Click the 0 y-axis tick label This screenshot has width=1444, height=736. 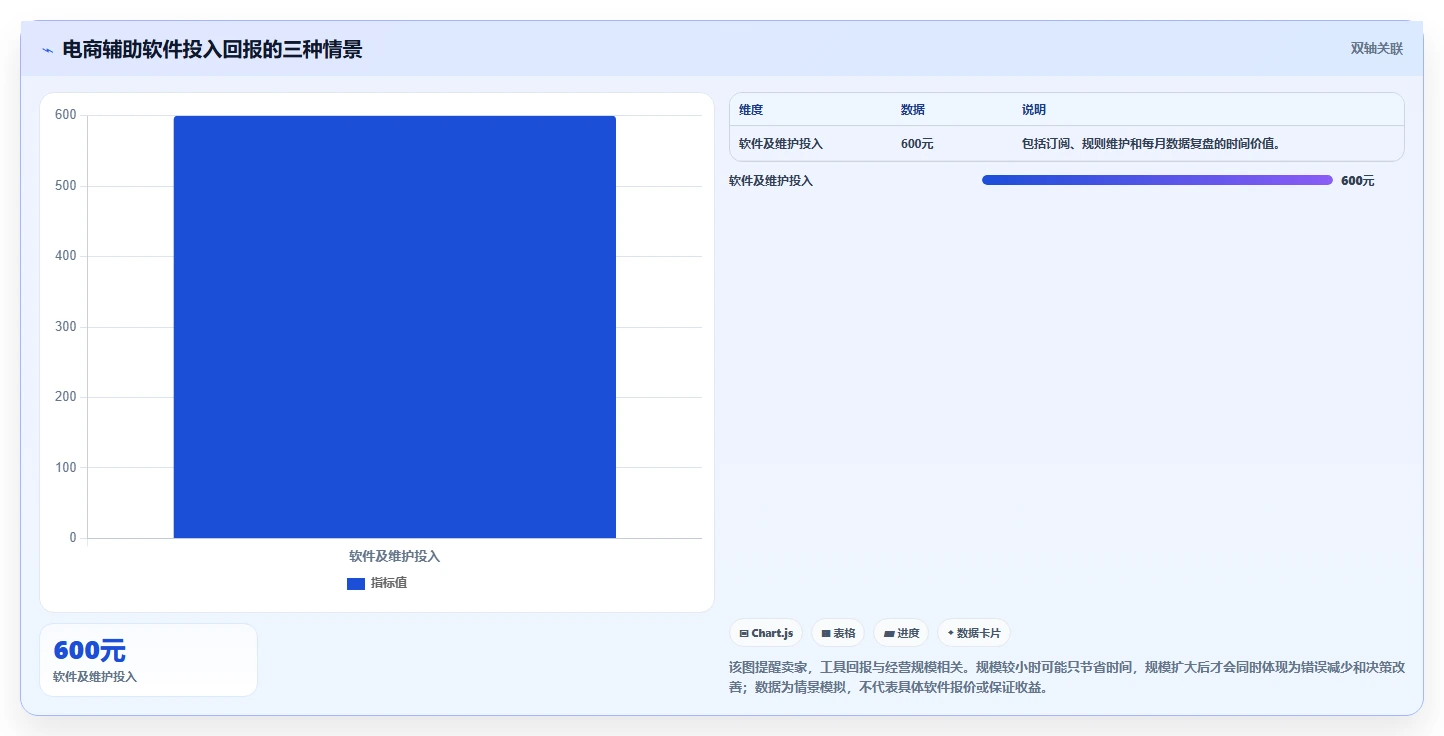pos(73,538)
